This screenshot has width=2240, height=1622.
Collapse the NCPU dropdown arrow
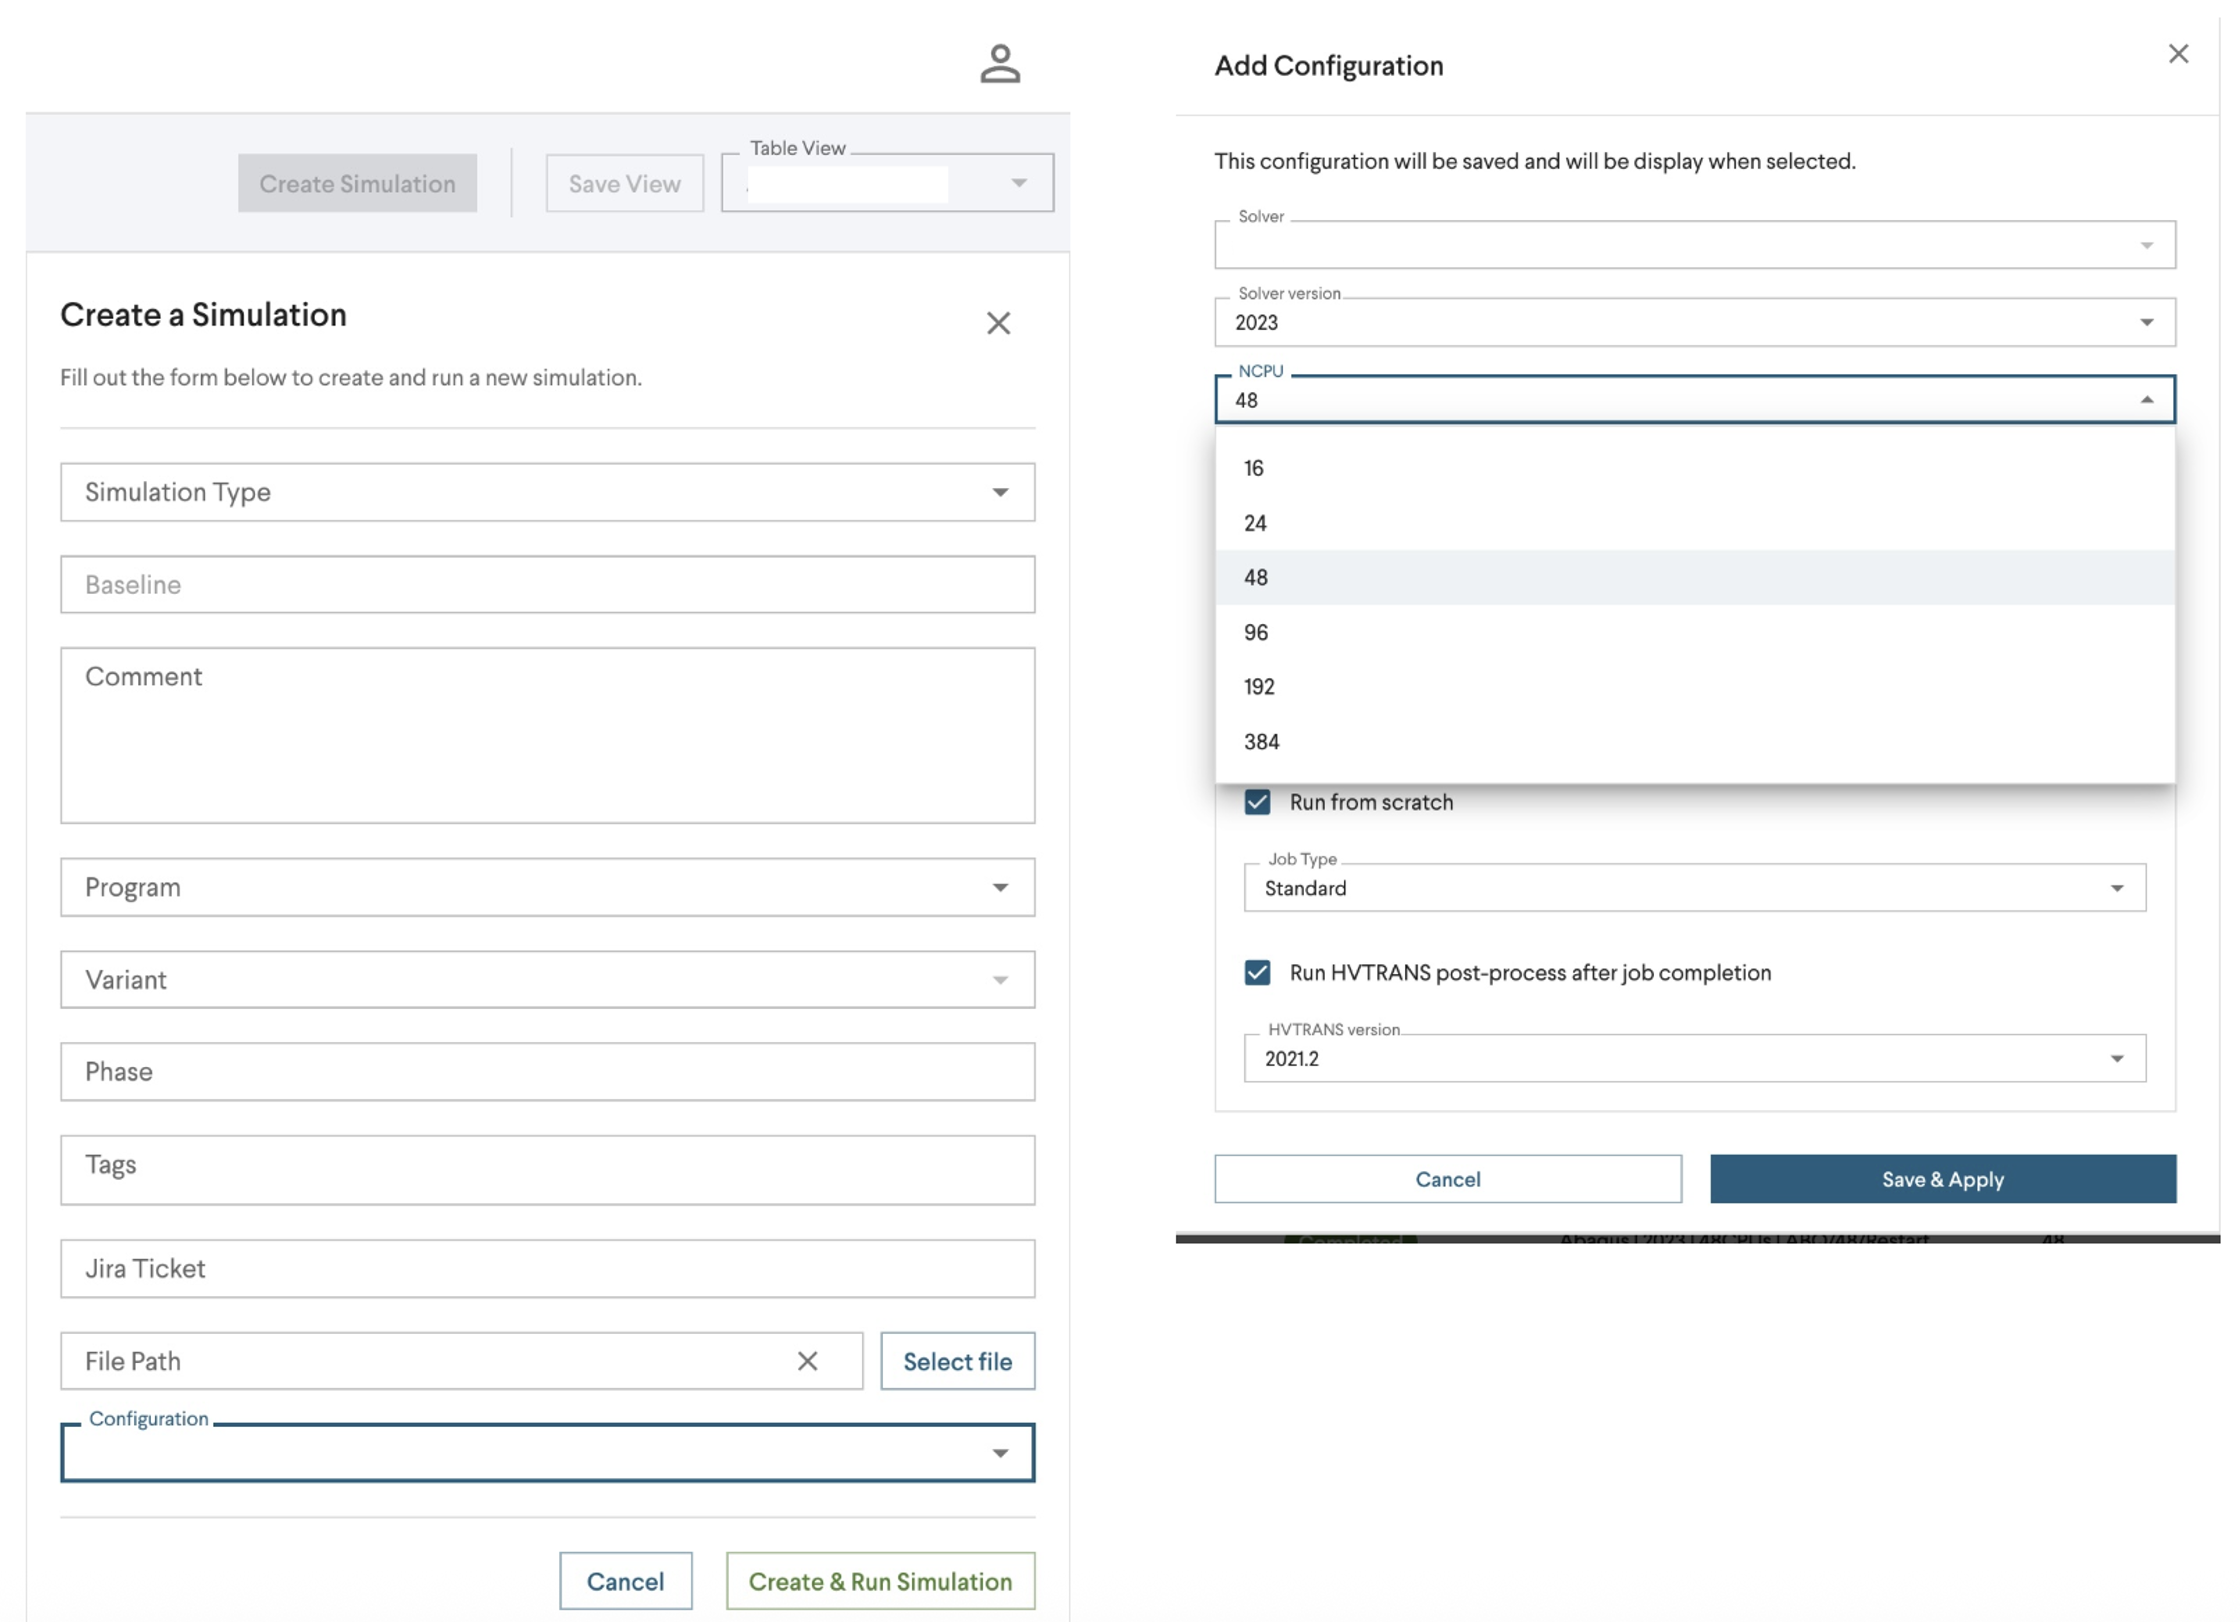click(2147, 399)
